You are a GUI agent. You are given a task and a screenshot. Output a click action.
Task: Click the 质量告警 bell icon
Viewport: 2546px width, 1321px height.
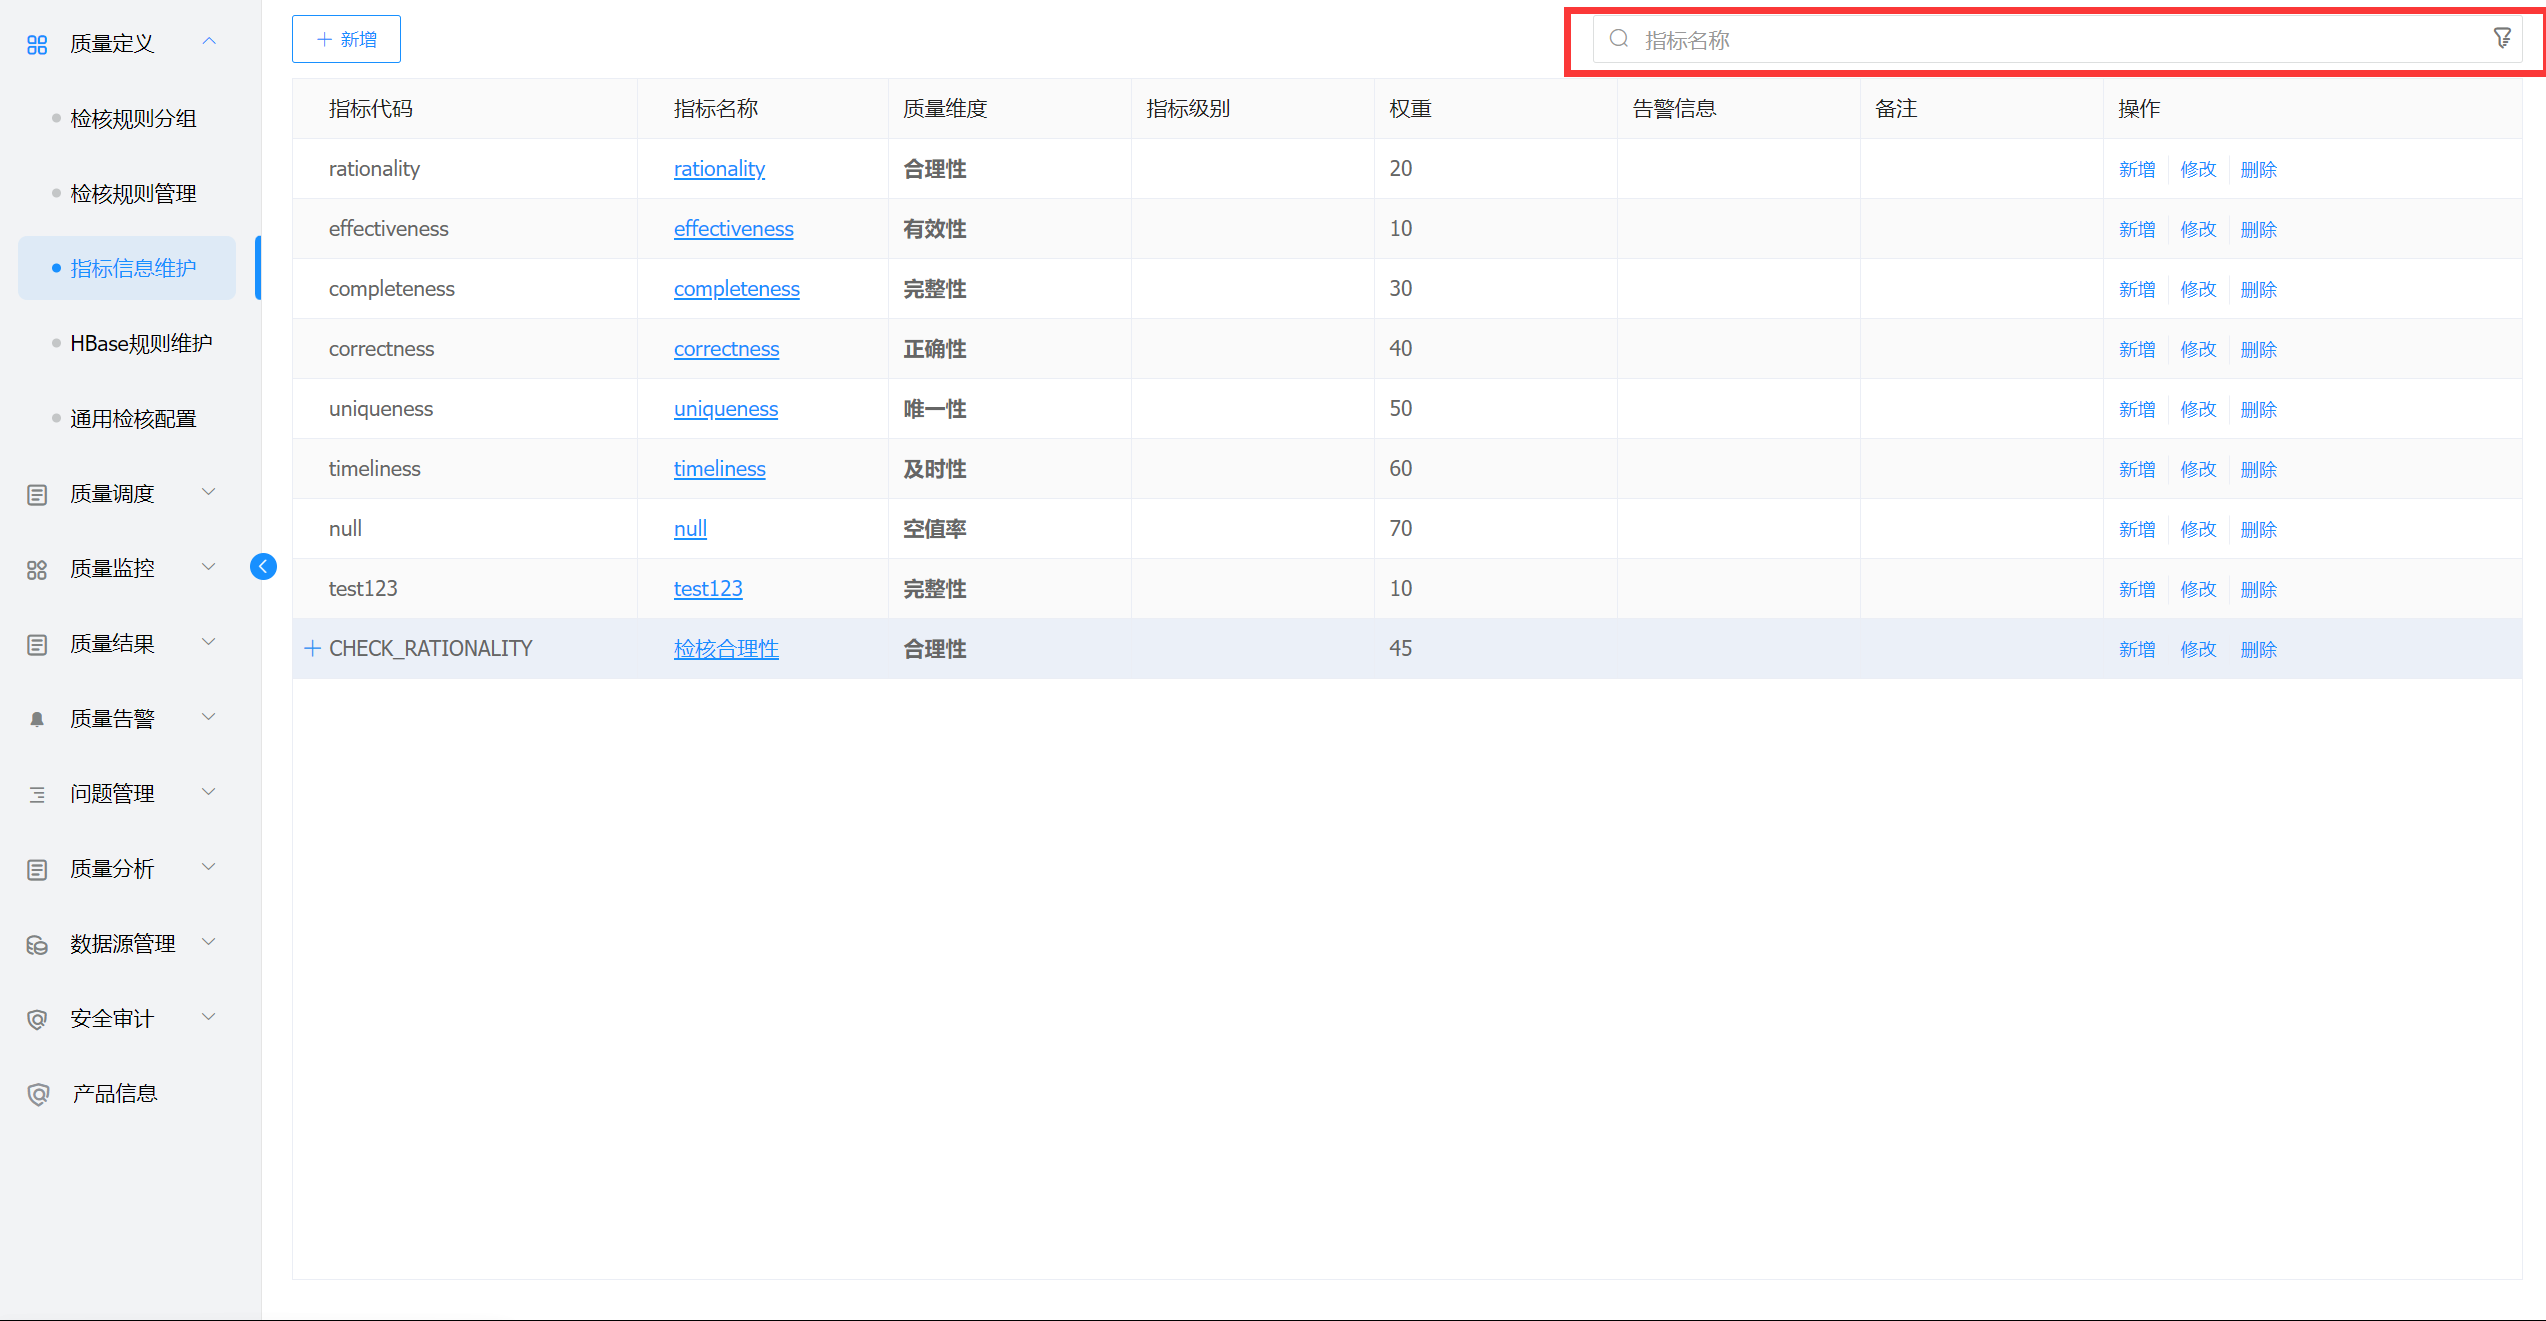pyautogui.click(x=37, y=719)
